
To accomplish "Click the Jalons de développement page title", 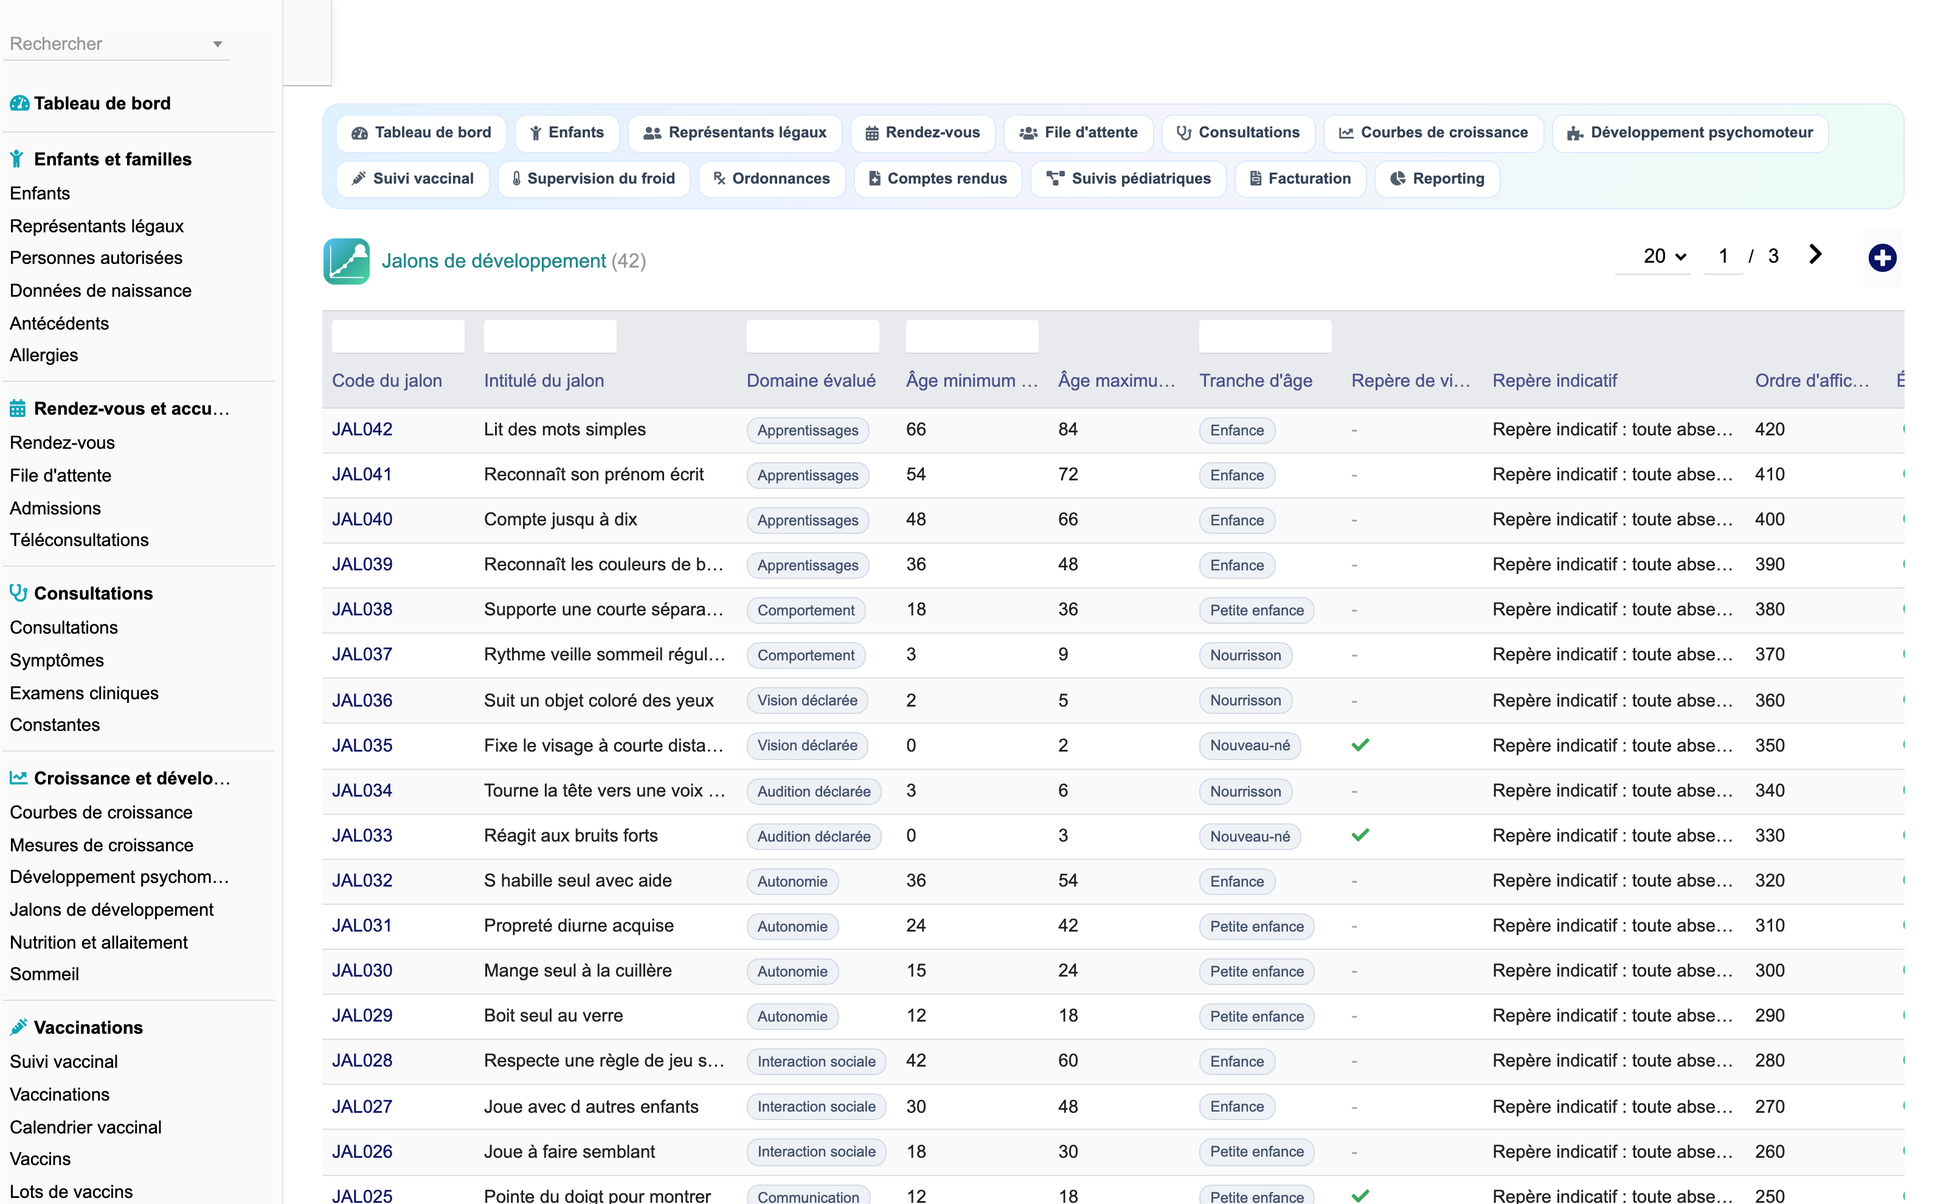I will click(x=494, y=261).
